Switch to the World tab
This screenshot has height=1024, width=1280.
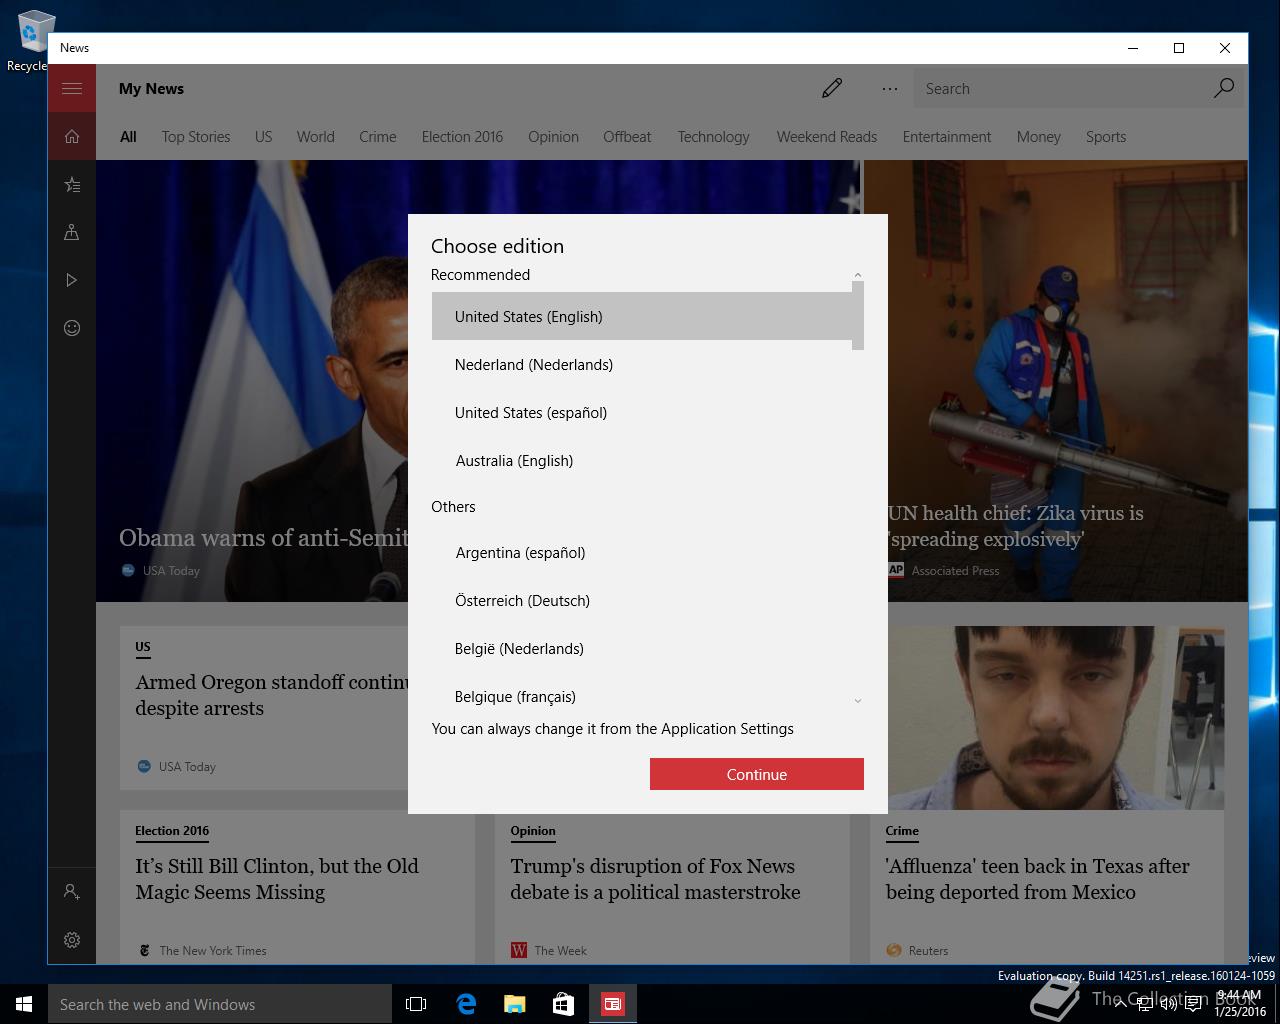(315, 137)
